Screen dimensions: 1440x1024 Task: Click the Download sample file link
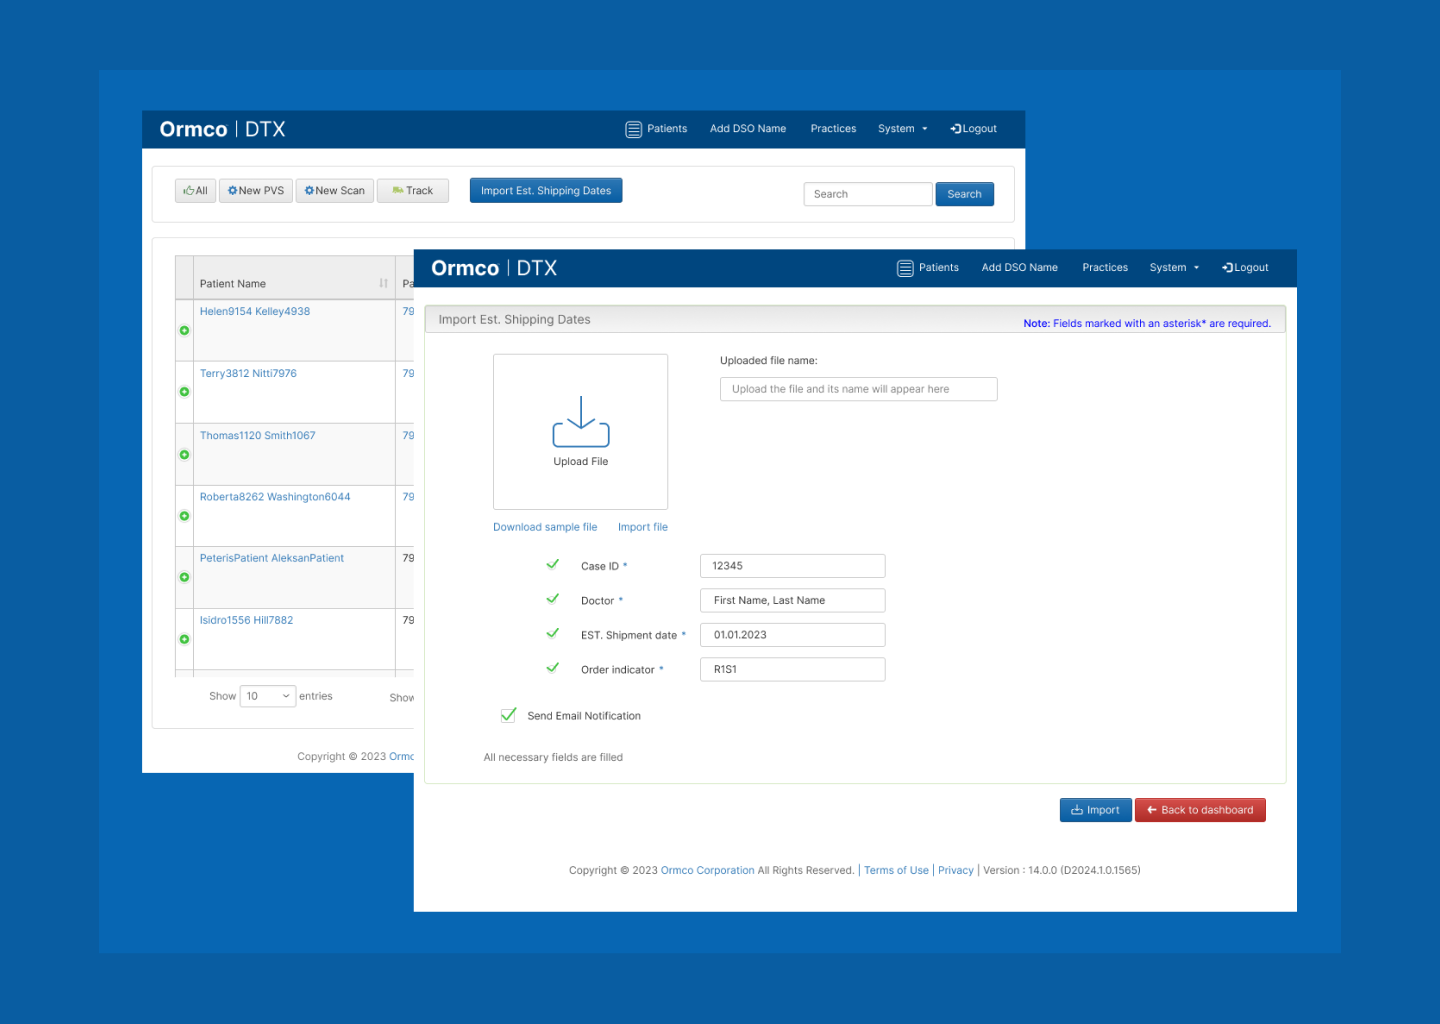click(x=545, y=527)
